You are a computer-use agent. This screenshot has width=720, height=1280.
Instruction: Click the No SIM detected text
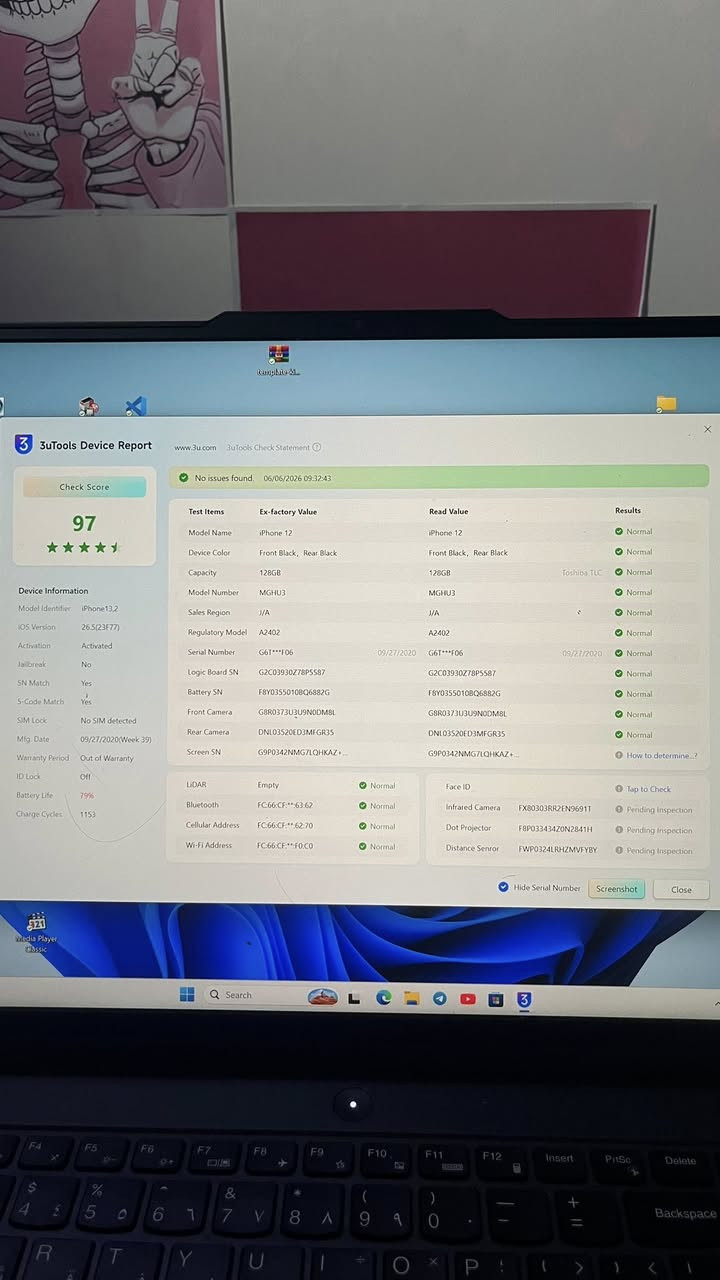(108, 720)
